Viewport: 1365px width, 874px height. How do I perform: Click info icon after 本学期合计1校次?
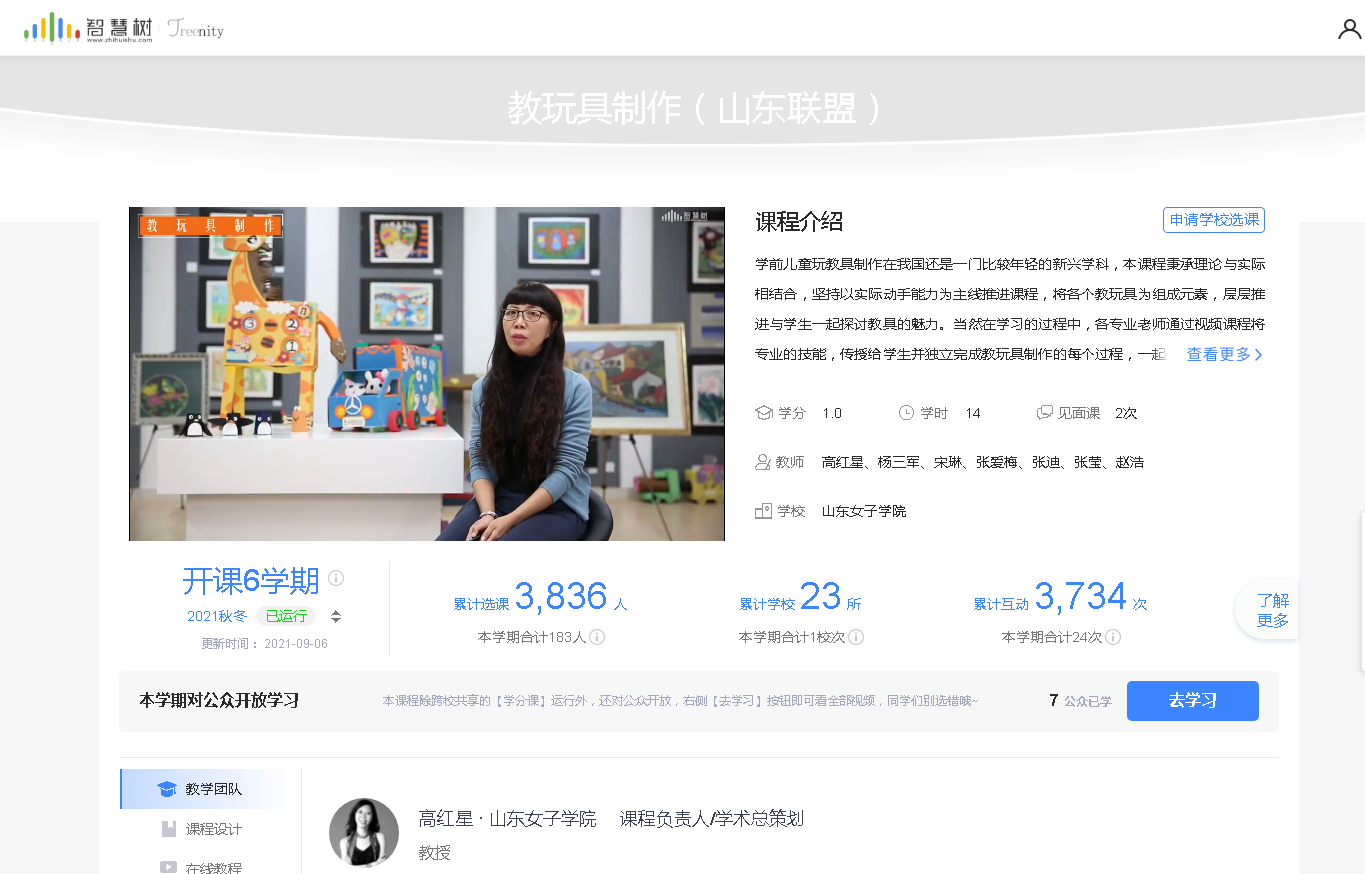point(856,637)
